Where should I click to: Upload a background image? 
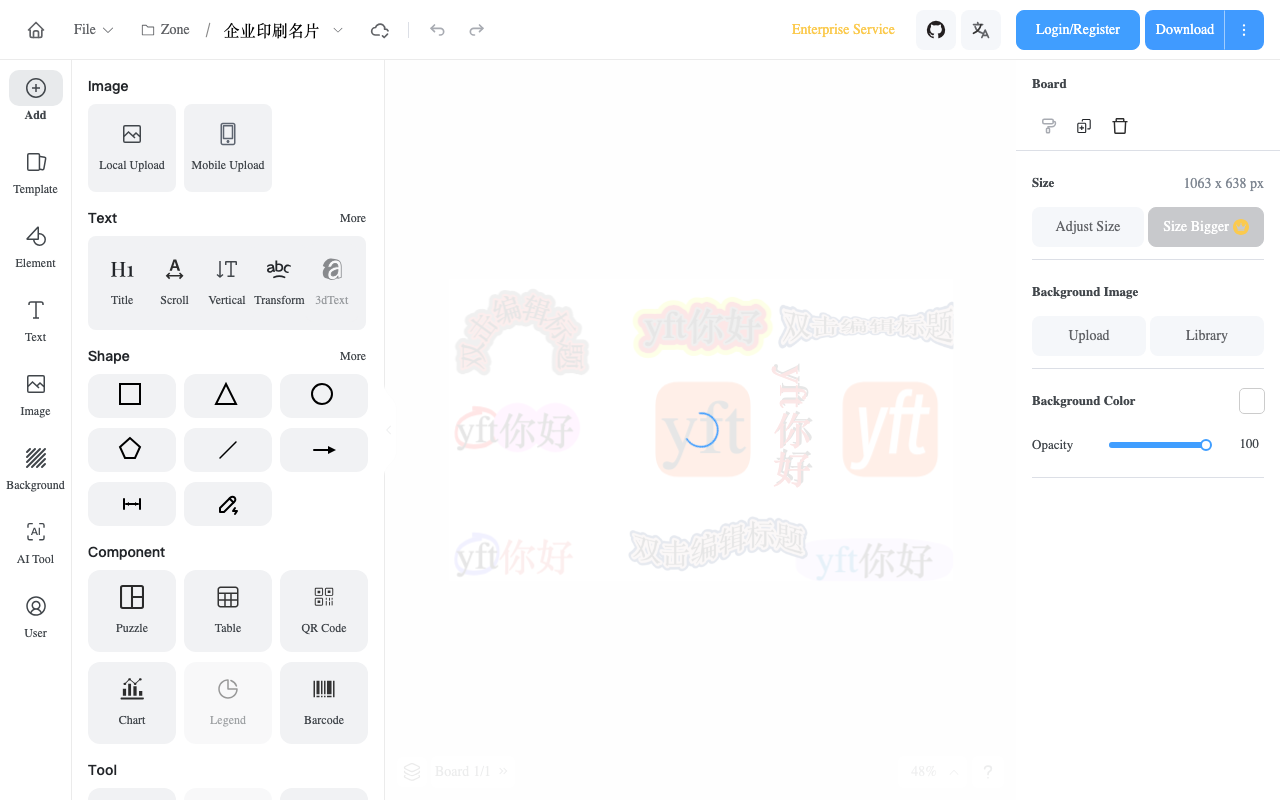1089,336
